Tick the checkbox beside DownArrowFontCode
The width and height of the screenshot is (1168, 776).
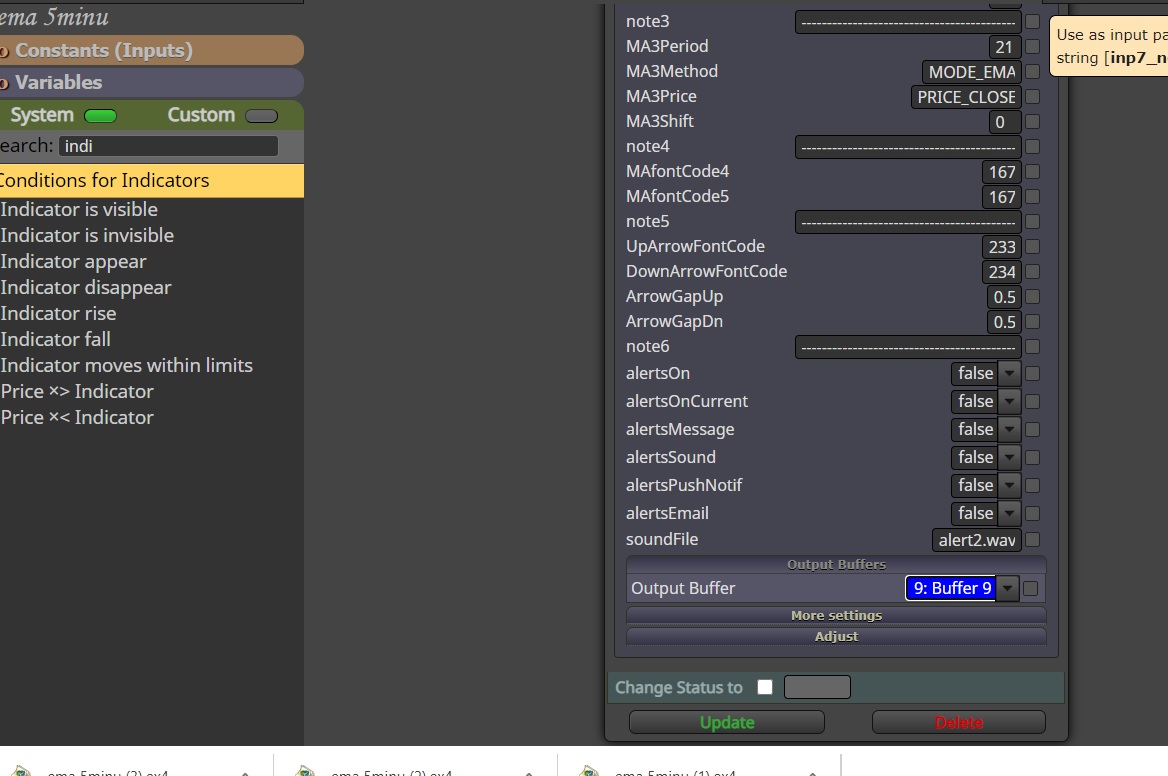(1032, 272)
